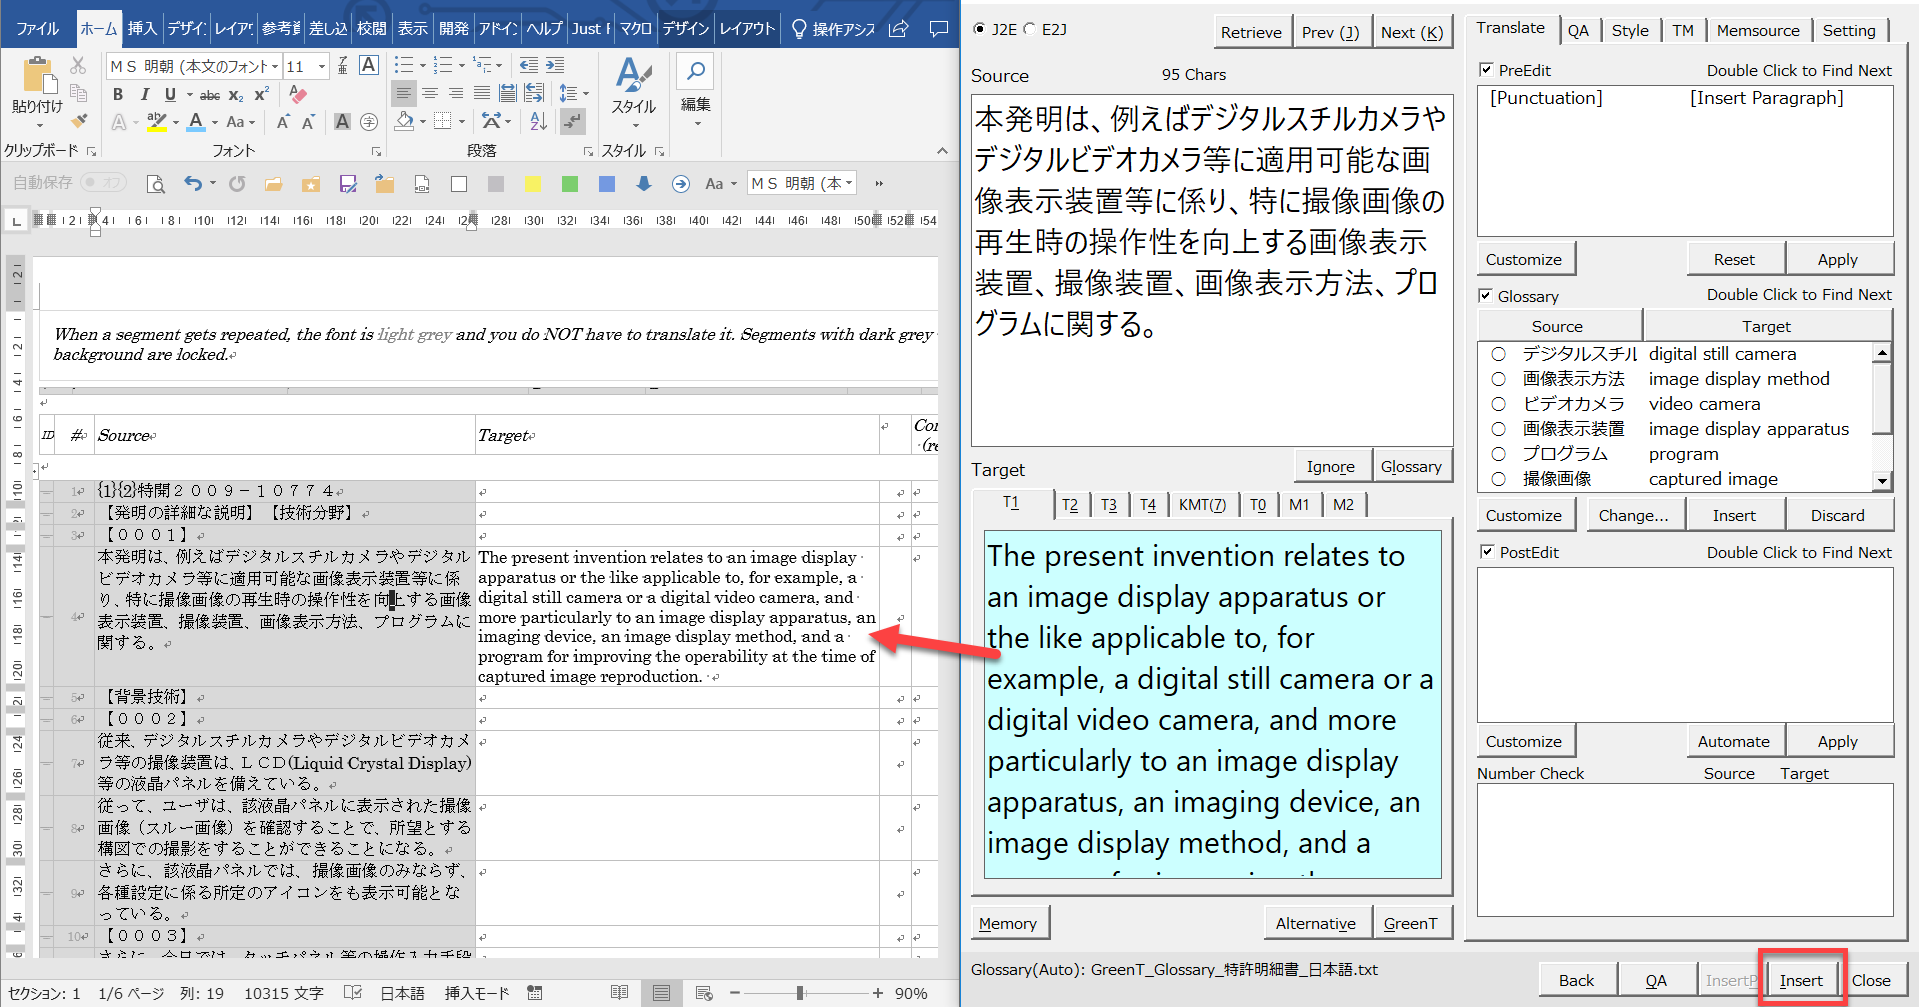Switch to Read Mode view in status bar

click(x=620, y=993)
